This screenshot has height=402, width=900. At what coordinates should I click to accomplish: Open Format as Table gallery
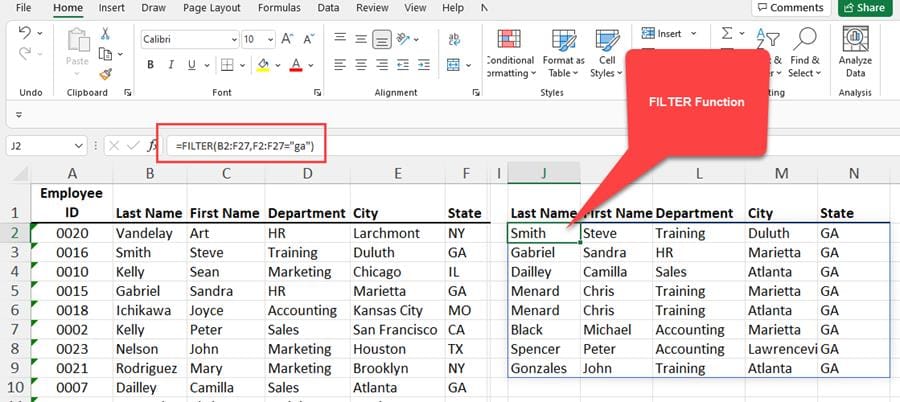click(564, 54)
